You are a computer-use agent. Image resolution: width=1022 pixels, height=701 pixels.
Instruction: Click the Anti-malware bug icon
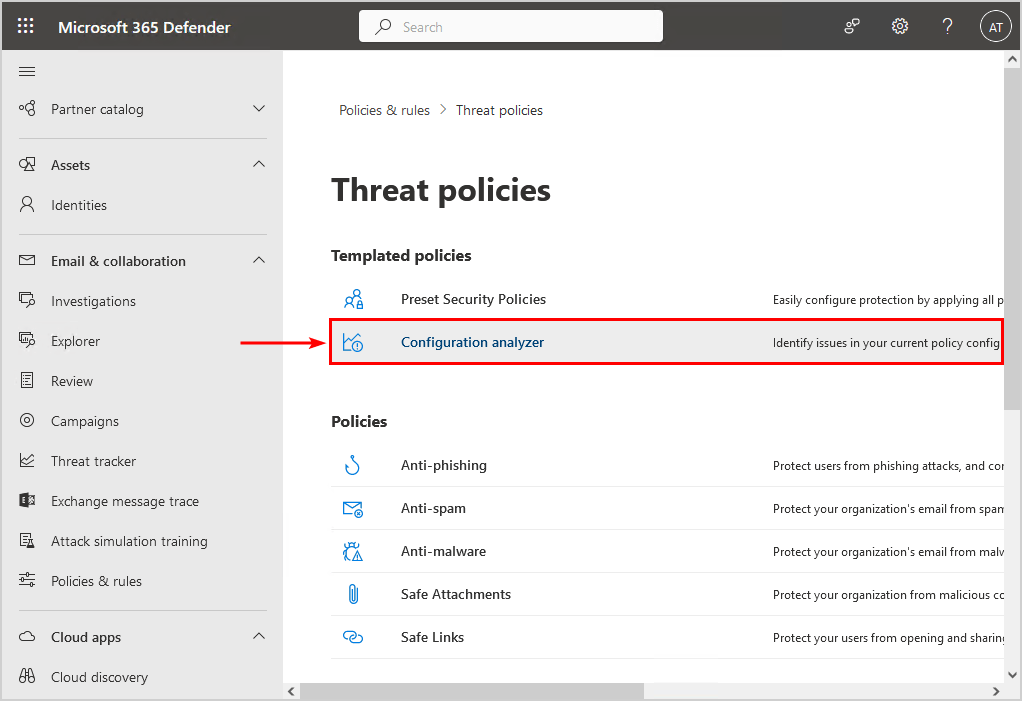tap(352, 551)
